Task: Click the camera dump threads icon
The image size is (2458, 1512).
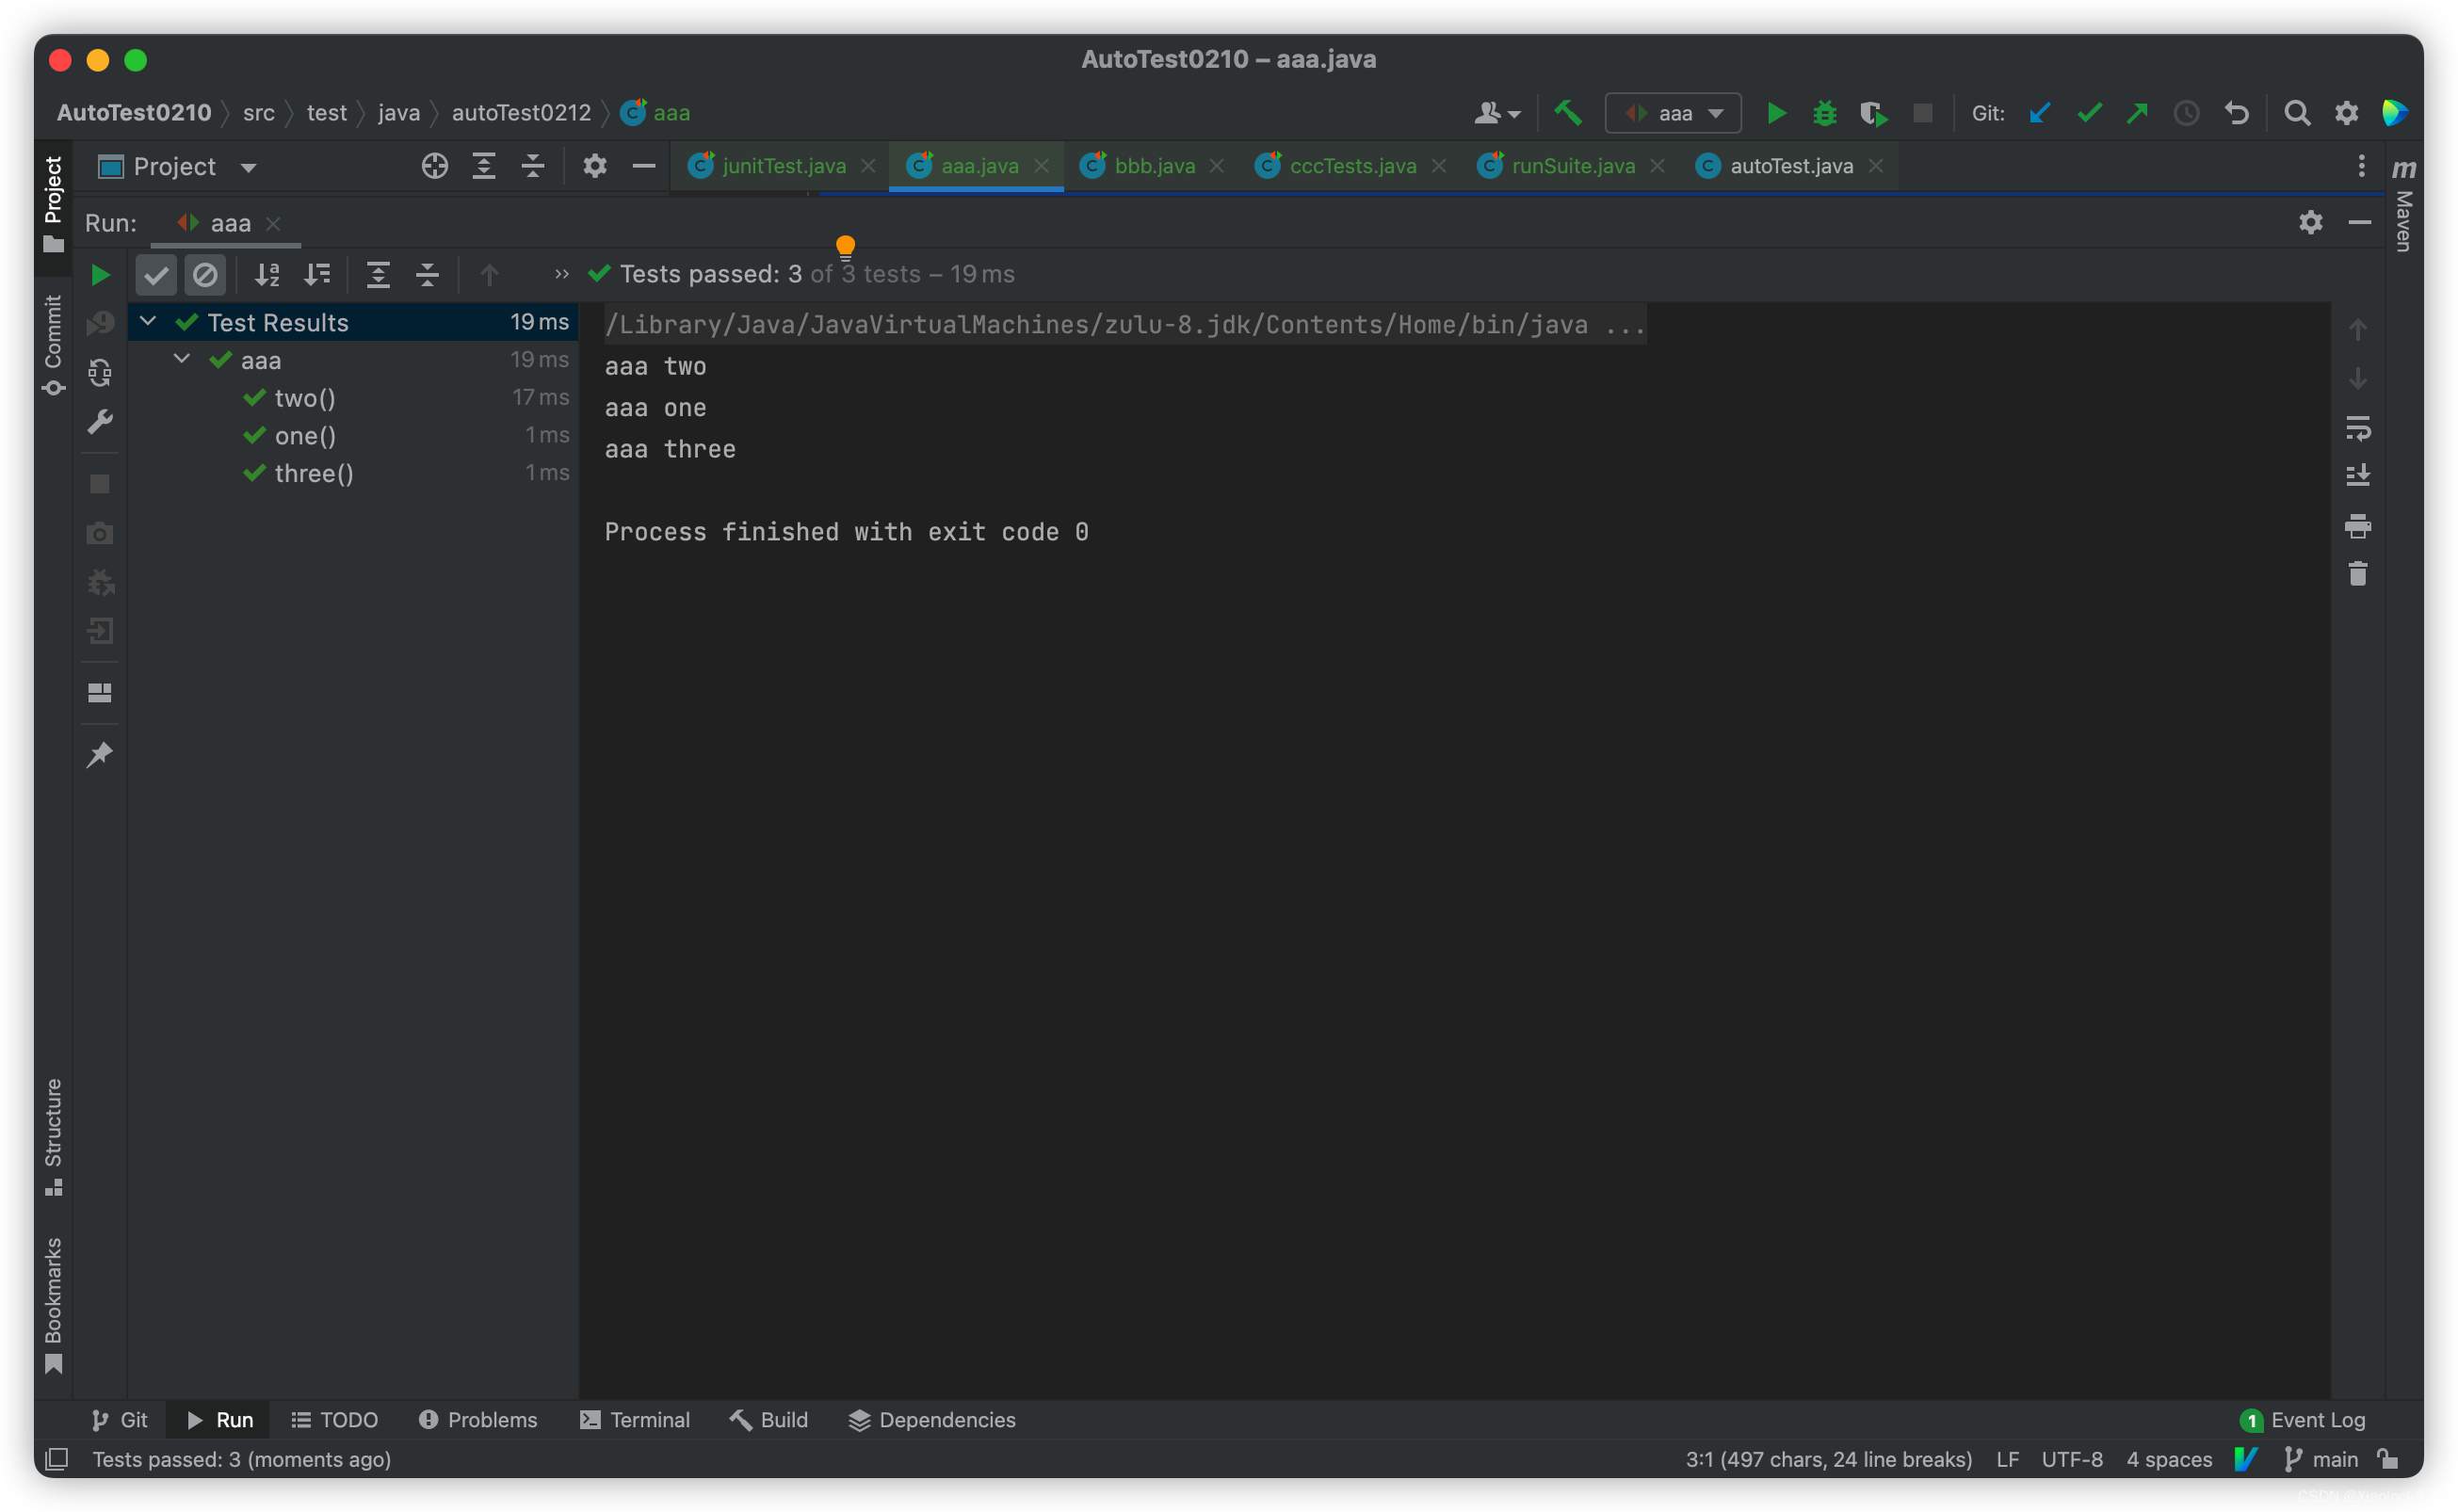Action: coord(100,533)
